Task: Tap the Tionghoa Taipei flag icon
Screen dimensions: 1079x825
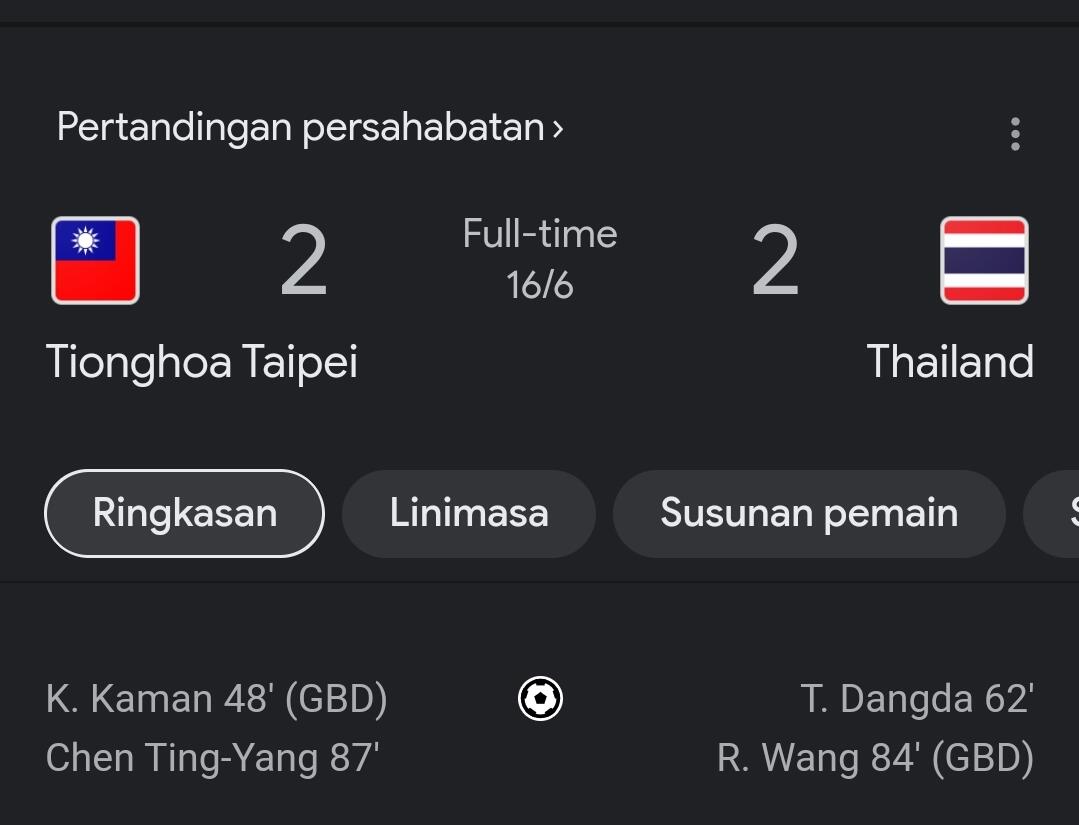Action: point(95,261)
